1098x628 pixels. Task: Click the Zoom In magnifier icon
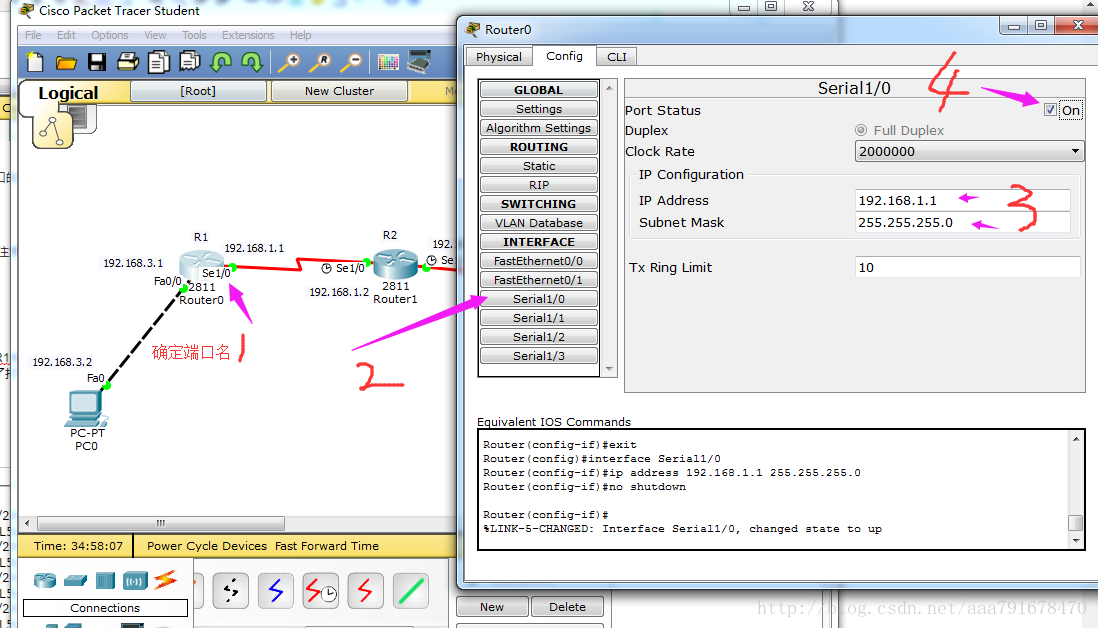tap(289, 62)
